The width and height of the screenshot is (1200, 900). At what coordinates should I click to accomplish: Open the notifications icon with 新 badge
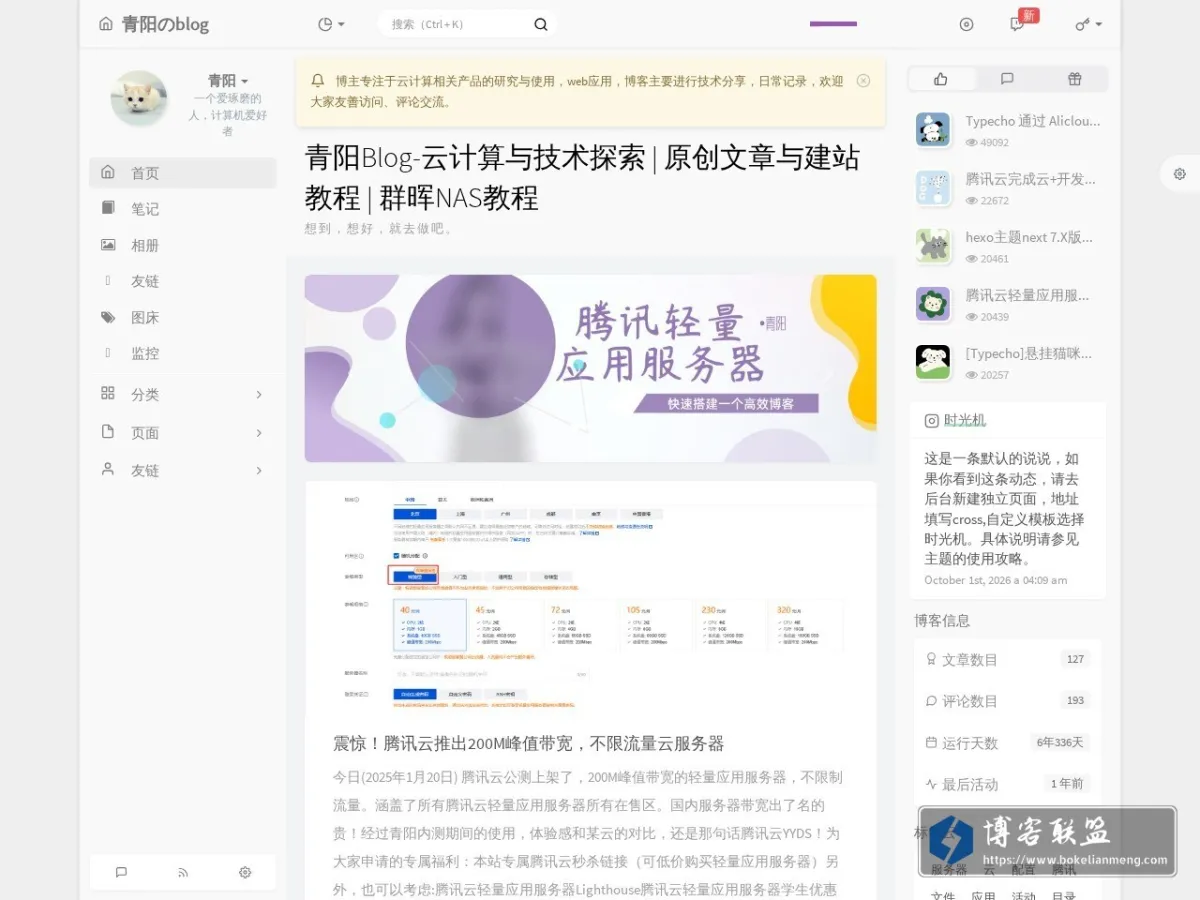tap(1017, 24)
